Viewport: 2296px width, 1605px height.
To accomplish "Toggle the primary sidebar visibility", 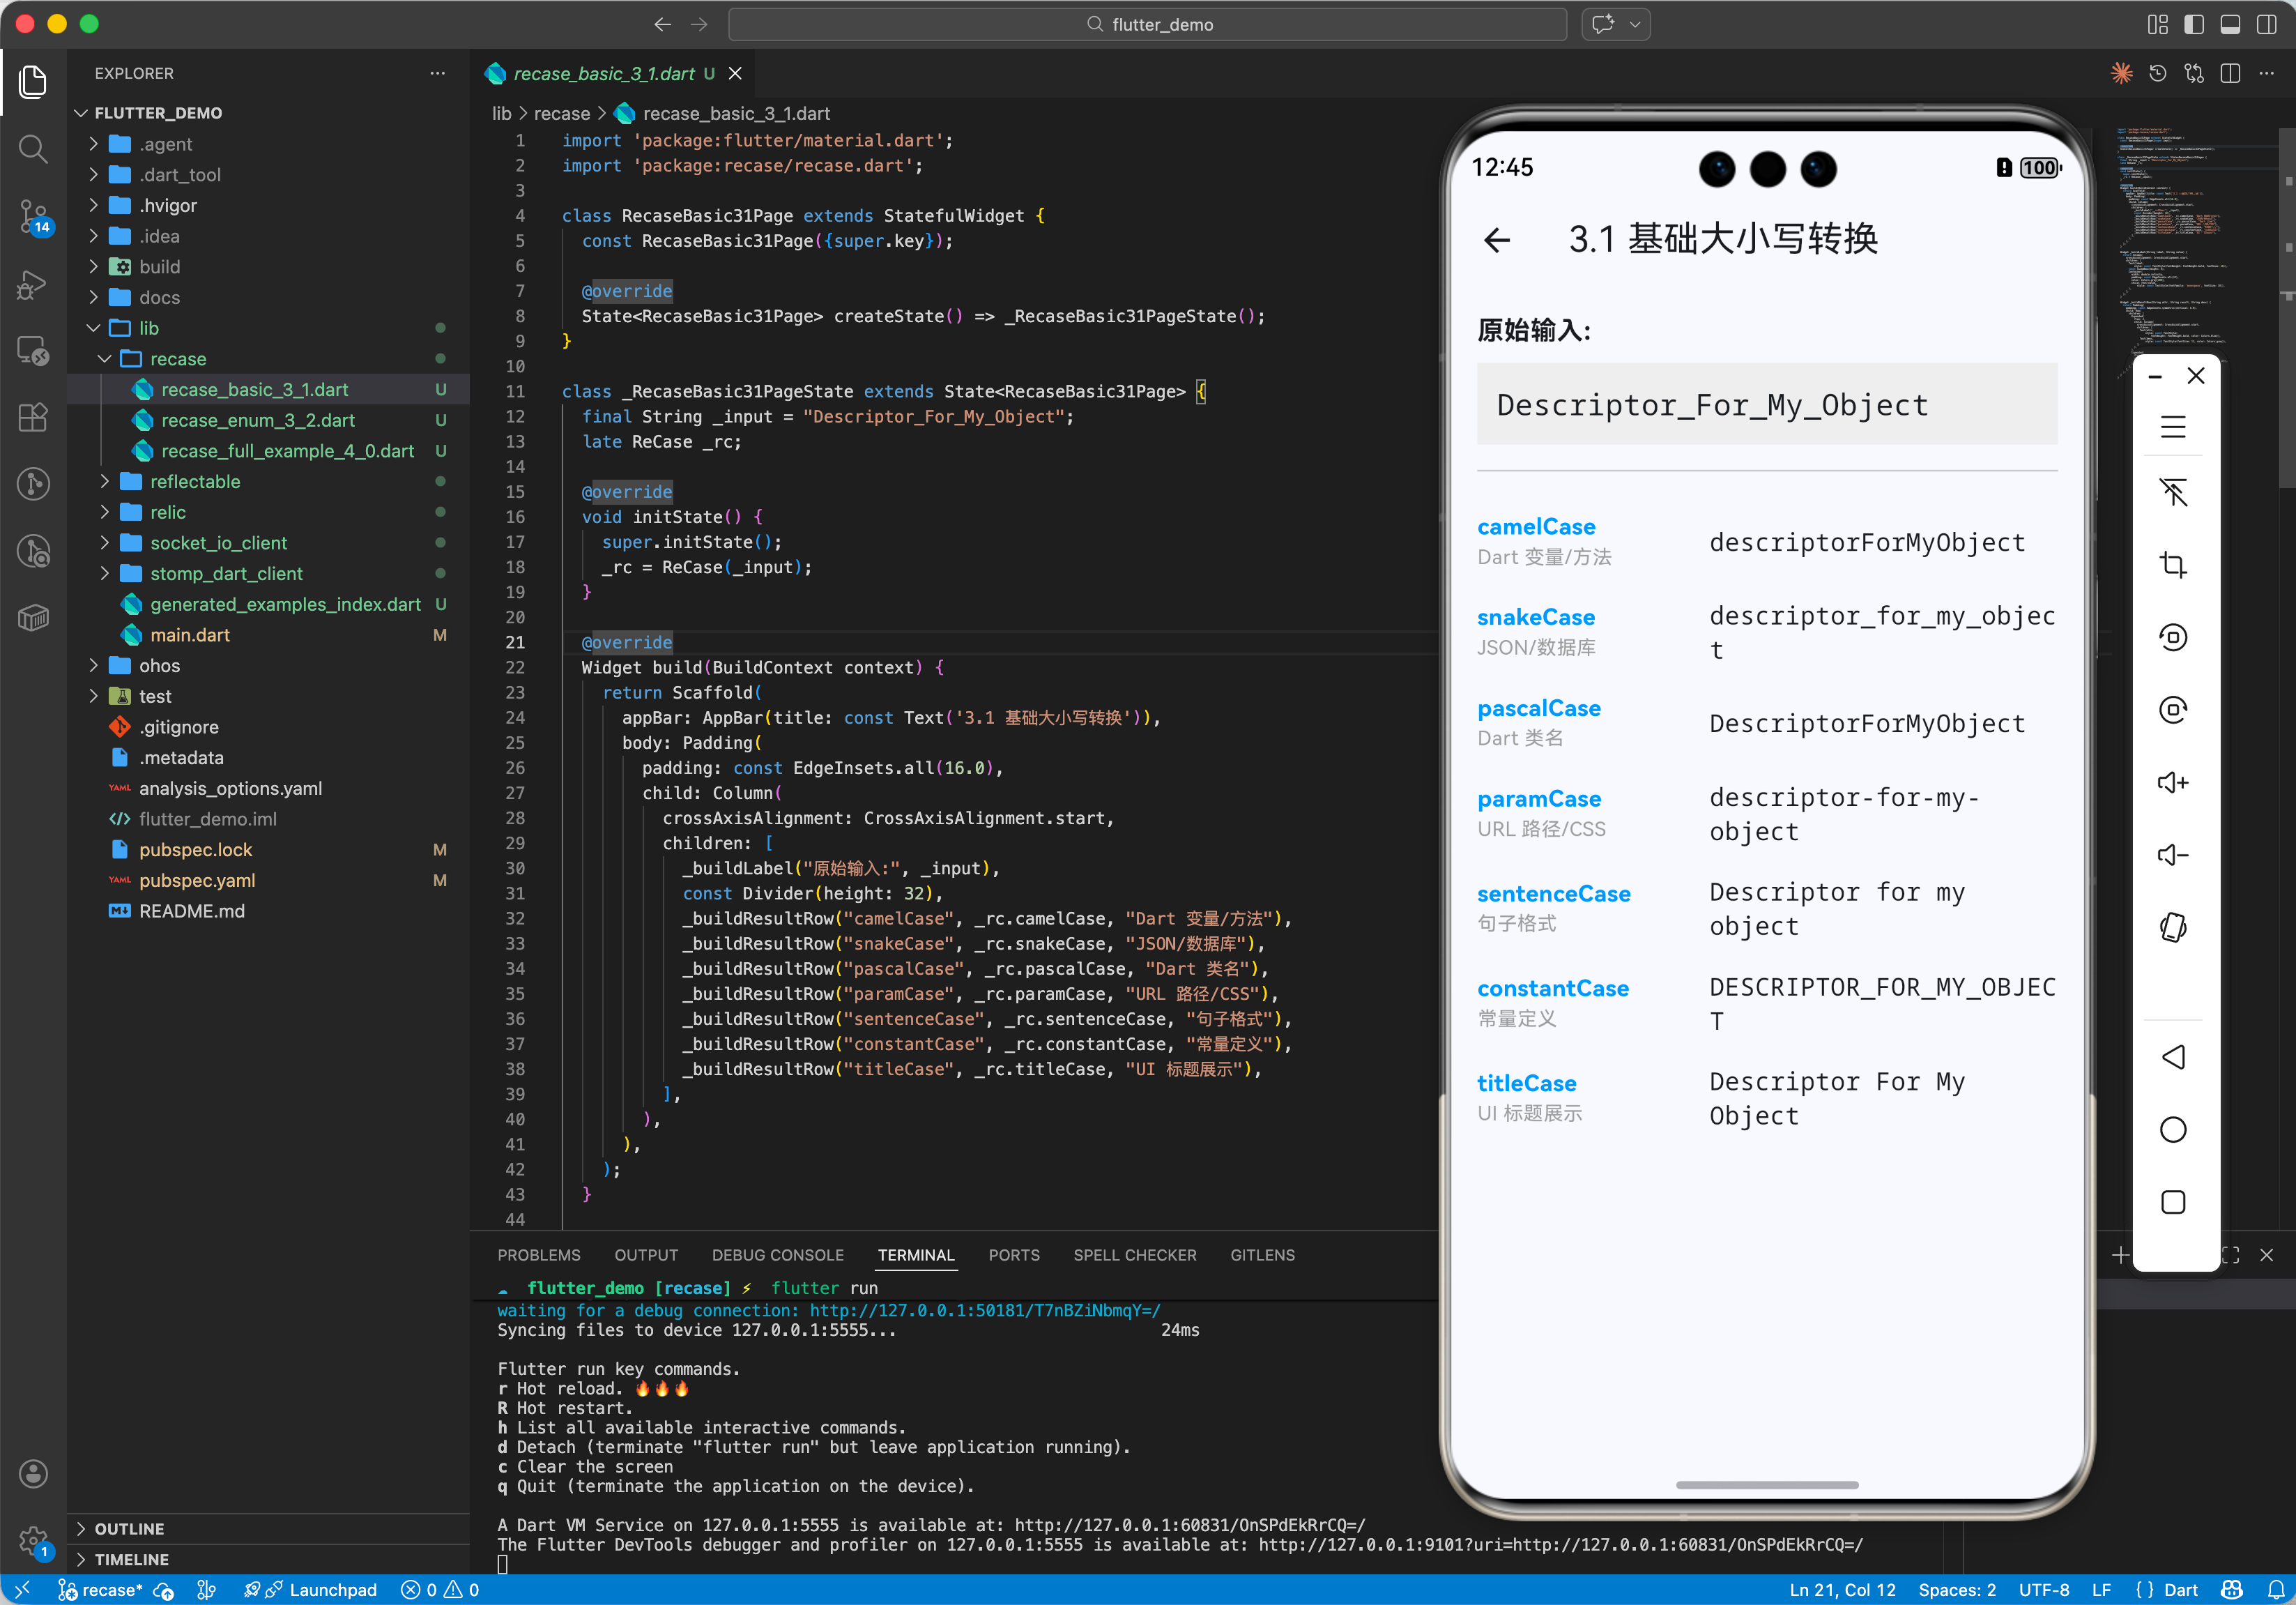I will click(2194, 24).
